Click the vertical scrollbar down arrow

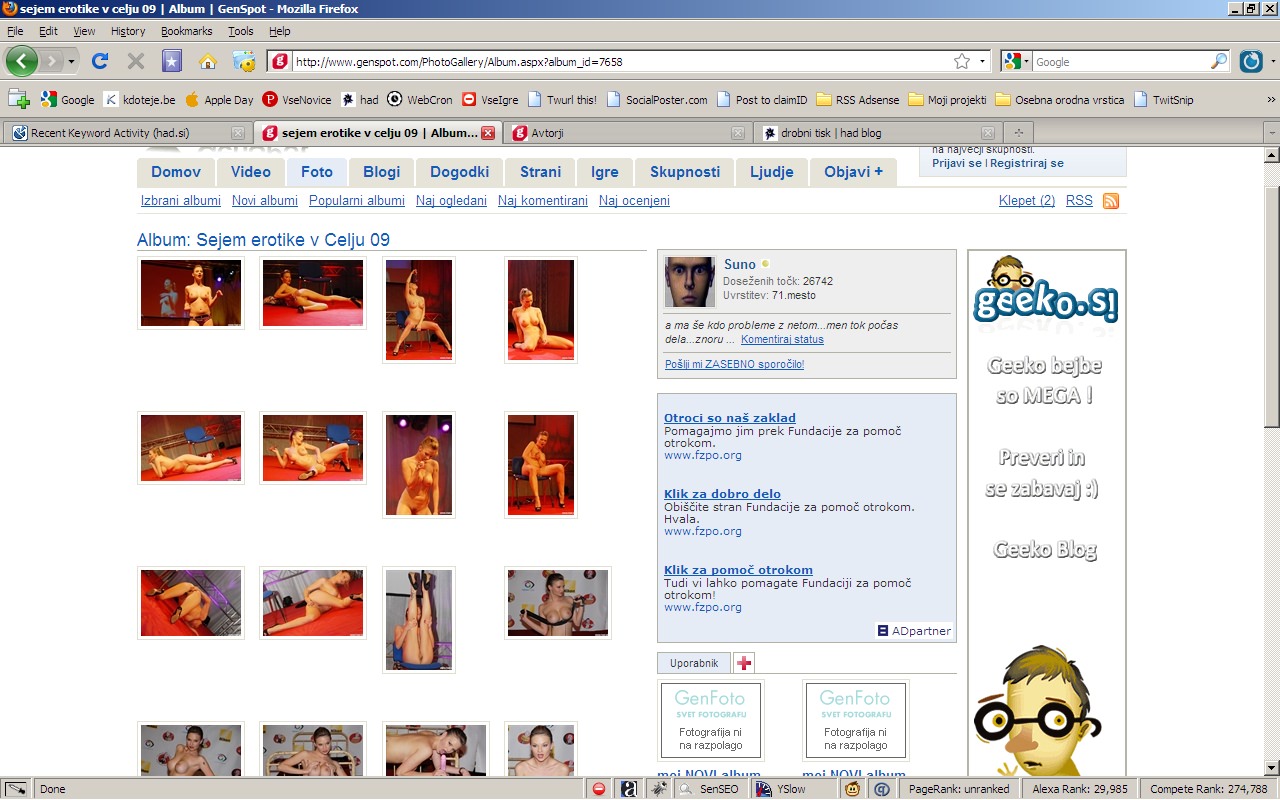tap(1271, 767)
